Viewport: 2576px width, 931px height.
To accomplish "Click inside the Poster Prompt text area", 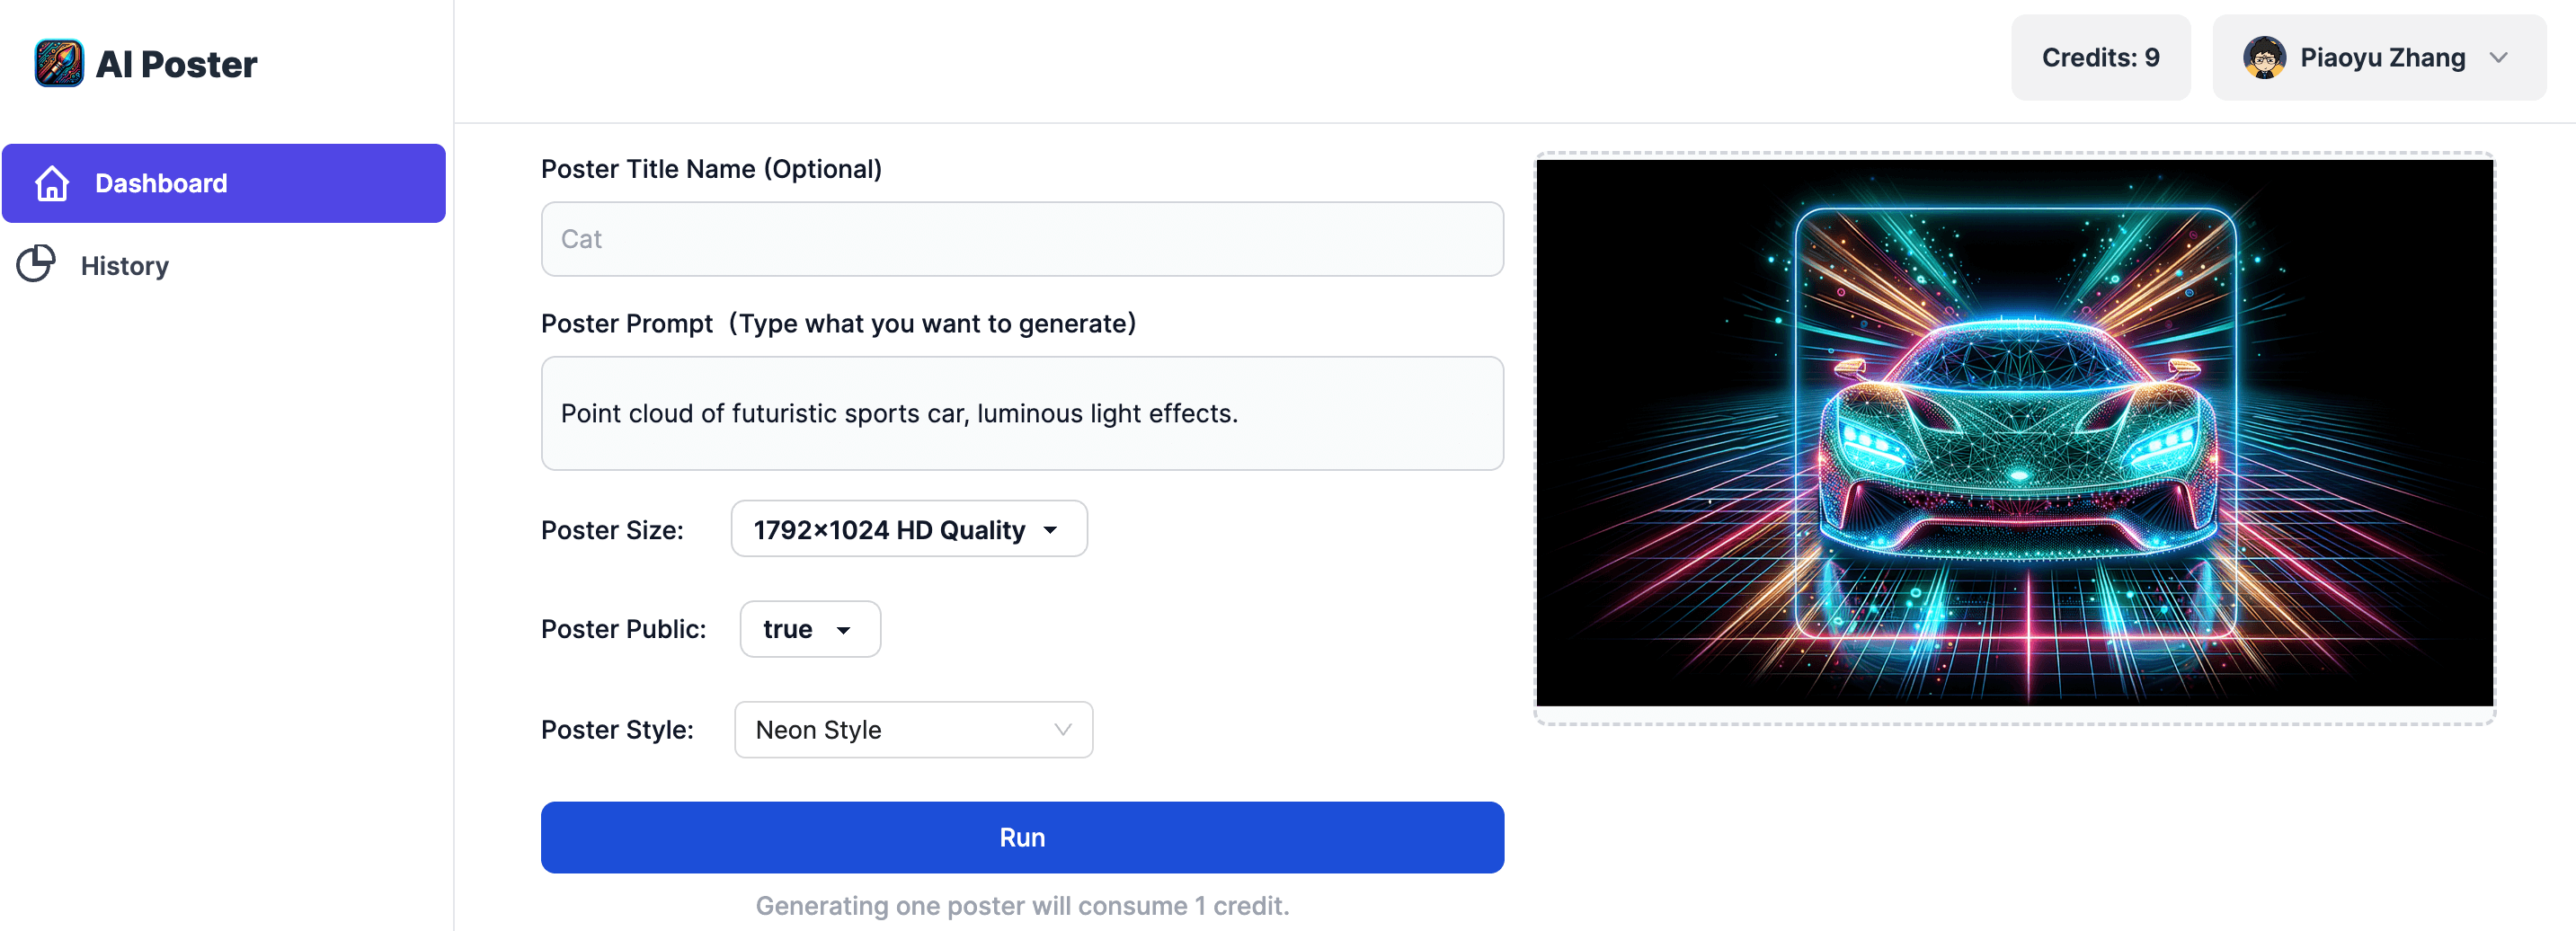I will tap(1022, 413).
